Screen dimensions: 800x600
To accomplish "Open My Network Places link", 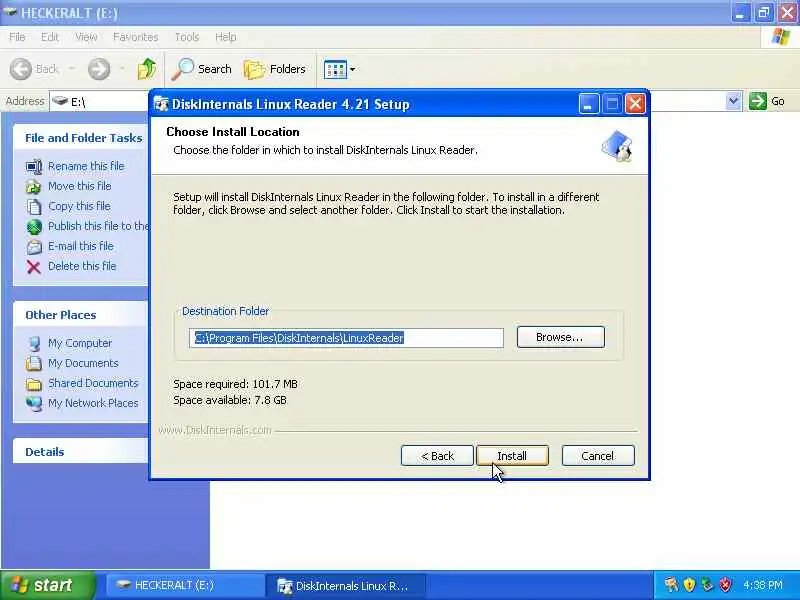I will pyautogui.click(x=93, y=403).
